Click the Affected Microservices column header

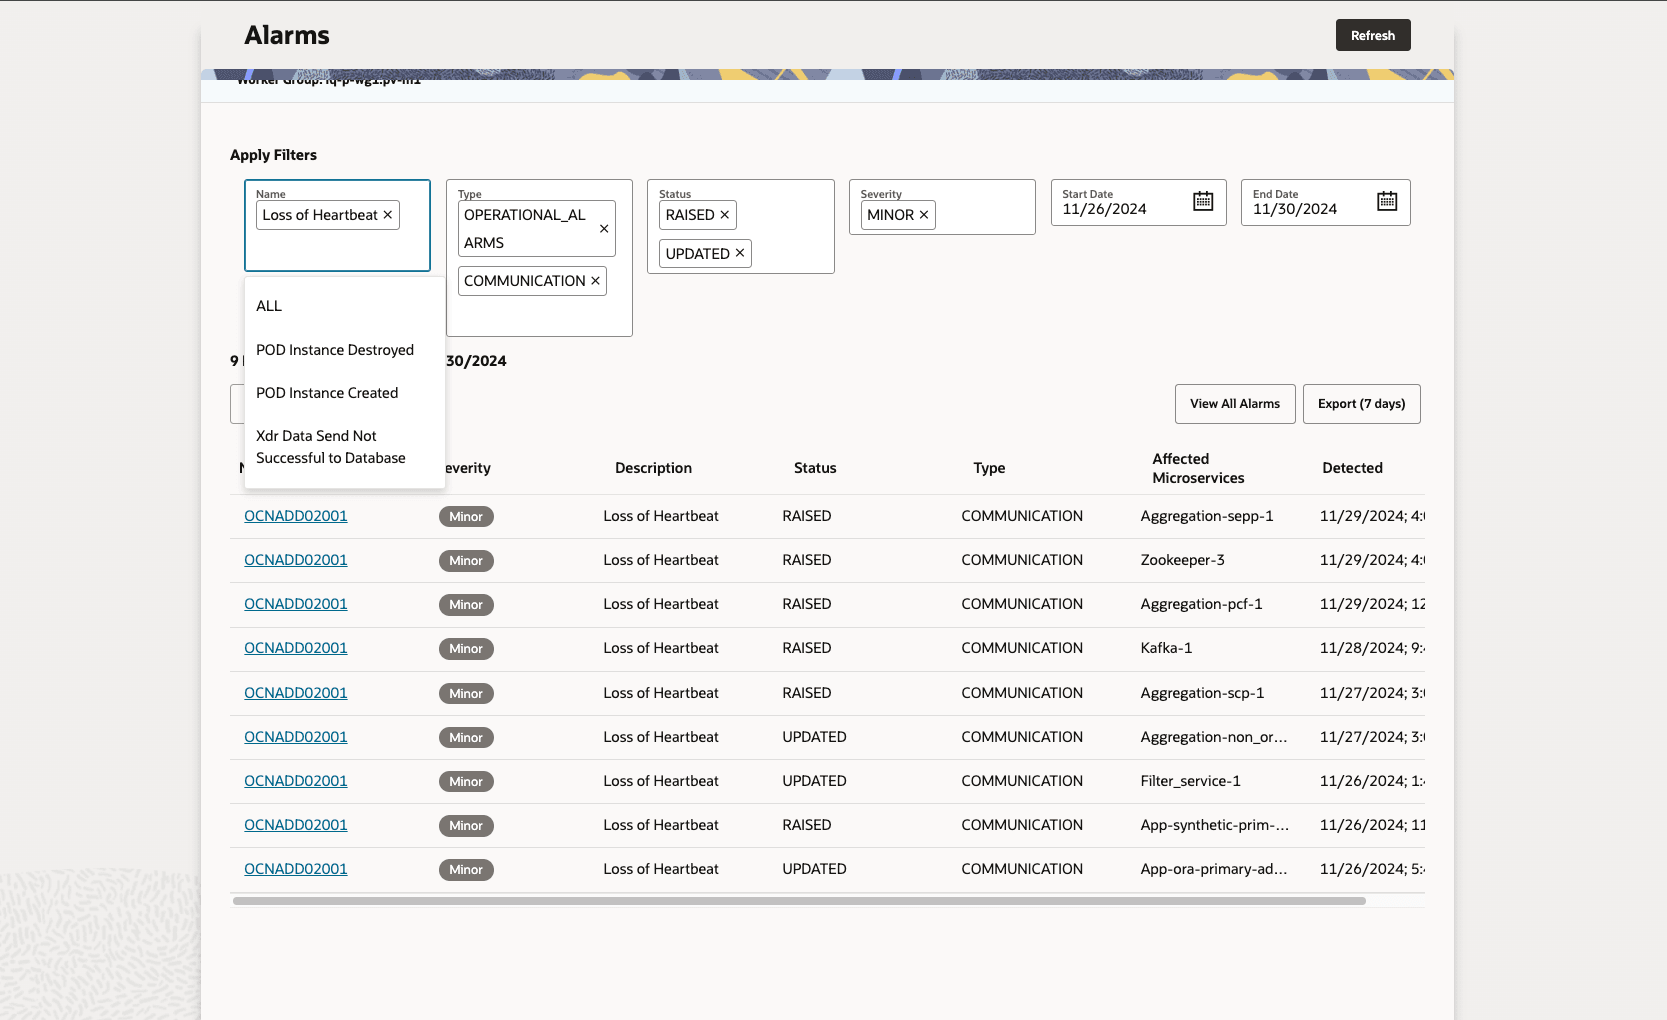pyautogui.click(x=1198, y=468)
